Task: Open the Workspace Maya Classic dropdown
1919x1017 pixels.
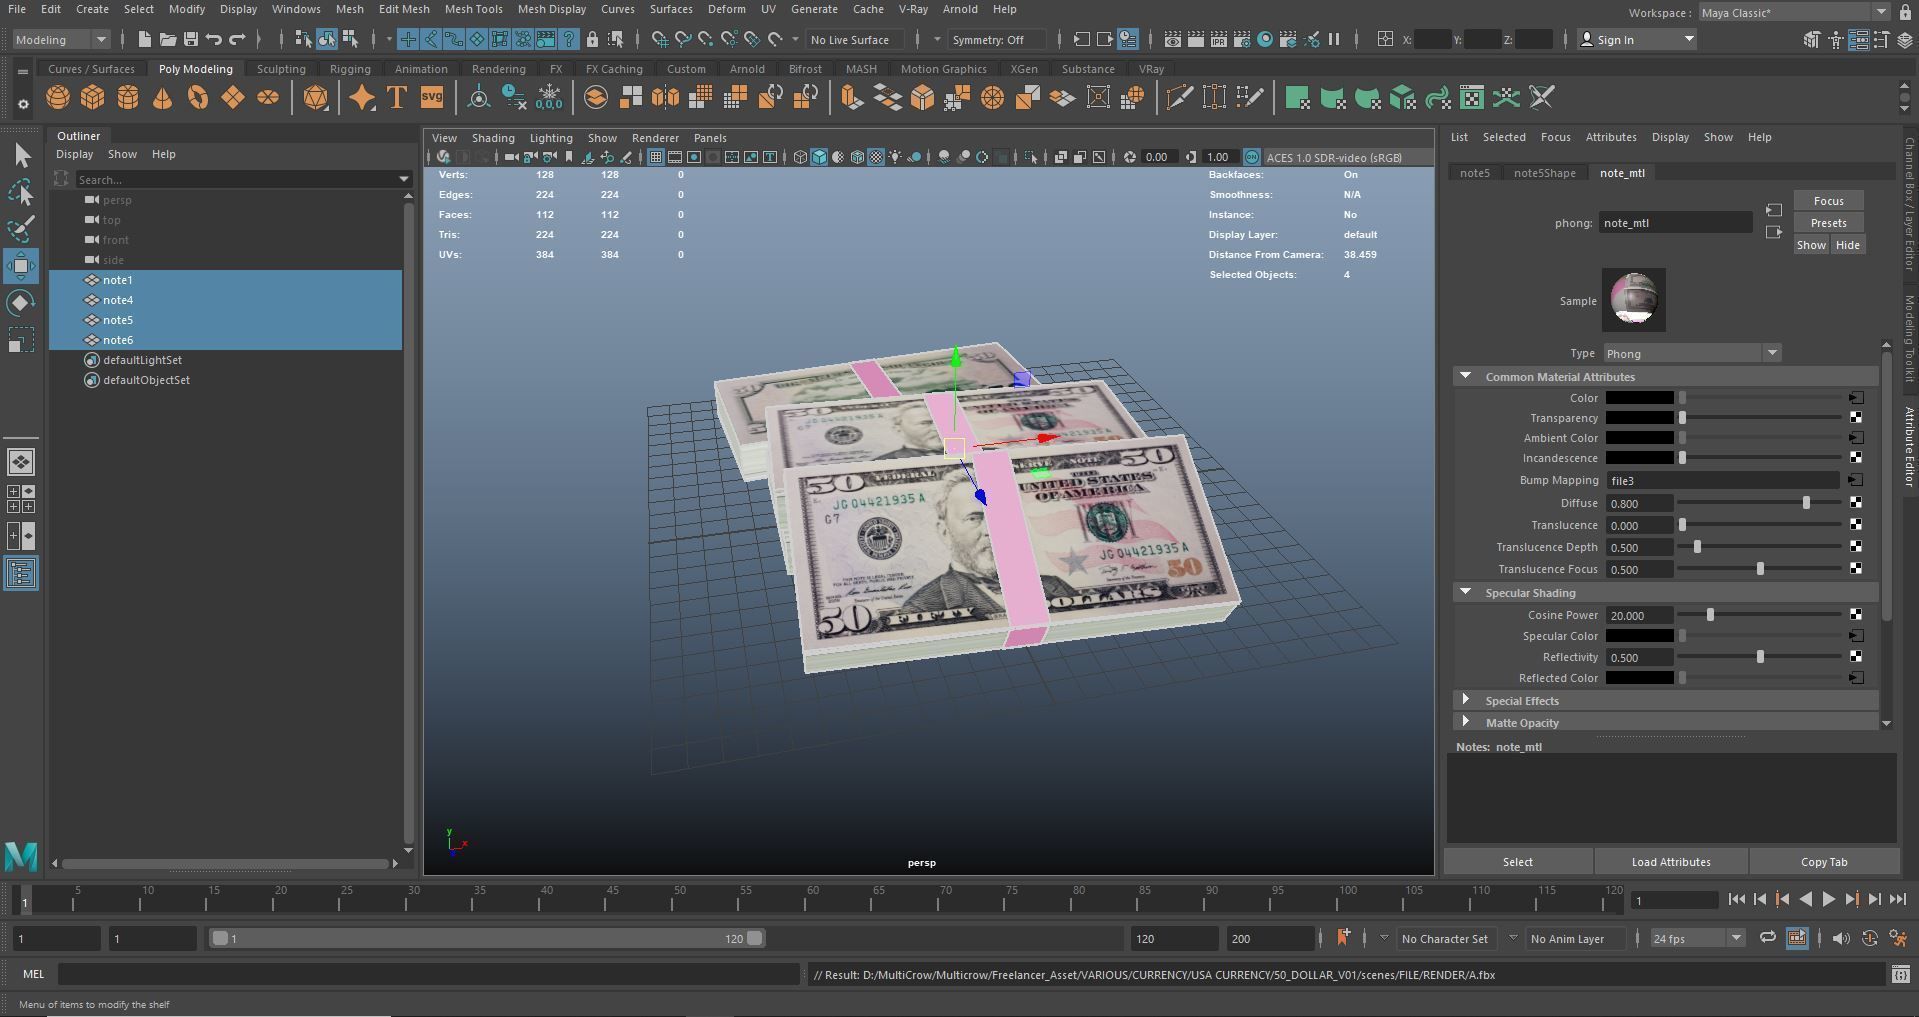Action: click(x=1793, y=13)
